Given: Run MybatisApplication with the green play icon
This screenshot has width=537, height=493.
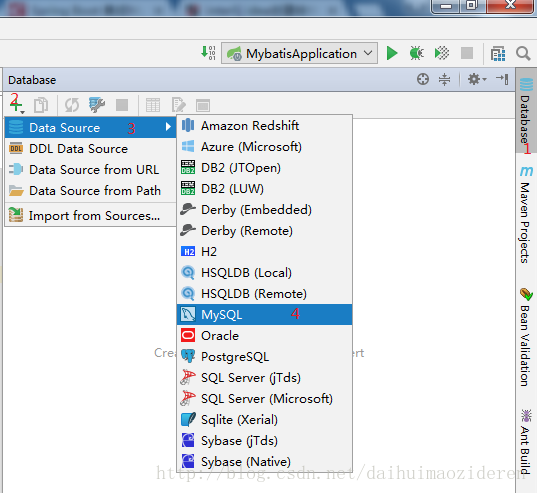Looking at the screenshot, I should coord(392,53).
